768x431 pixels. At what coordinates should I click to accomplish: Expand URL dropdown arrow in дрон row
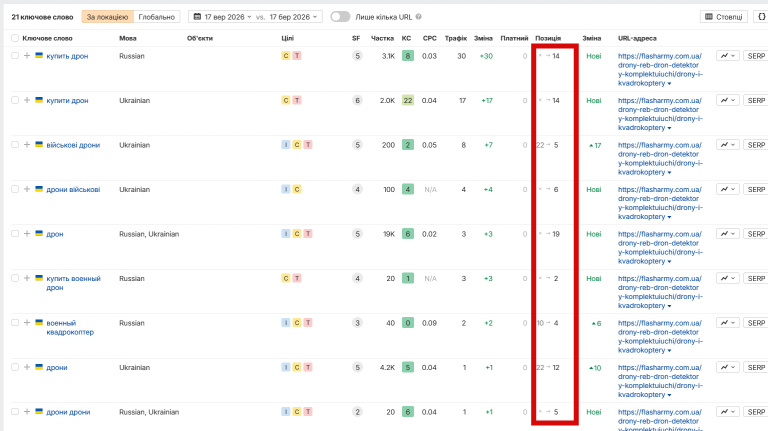click(x=669, y=262)
